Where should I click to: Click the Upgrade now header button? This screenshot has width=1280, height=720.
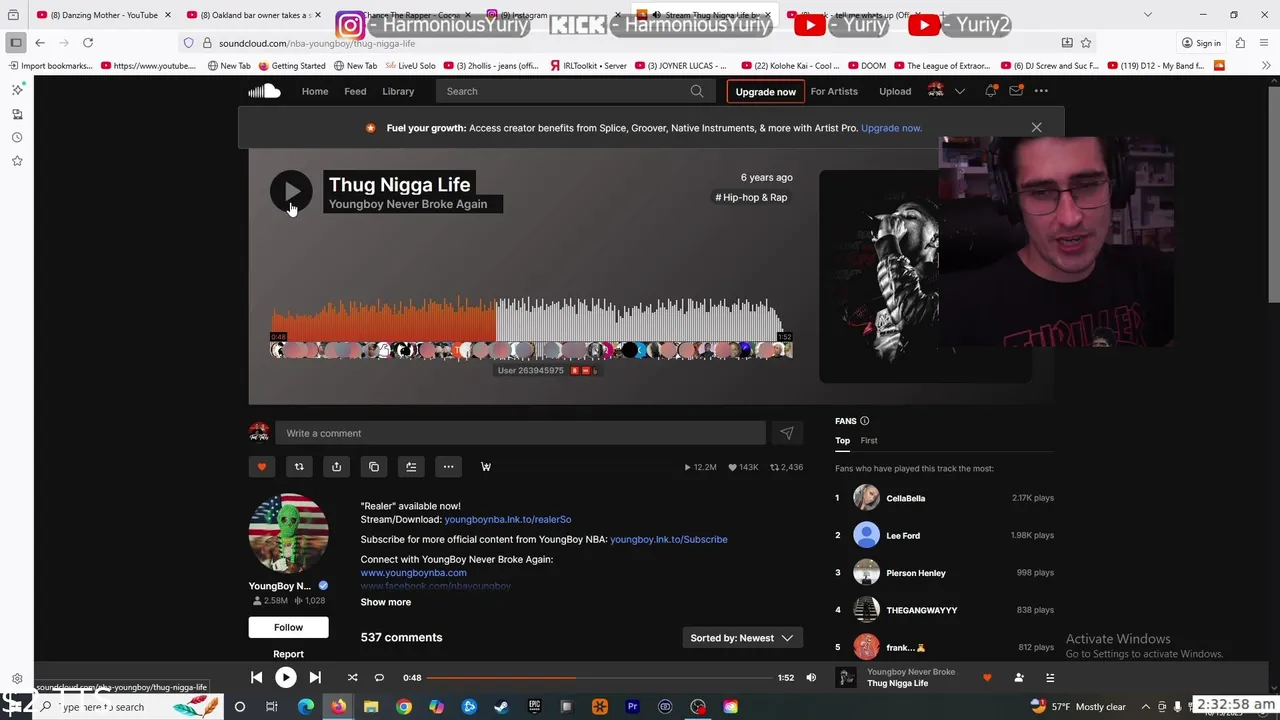pyautogui.click(x=766, y=91)
